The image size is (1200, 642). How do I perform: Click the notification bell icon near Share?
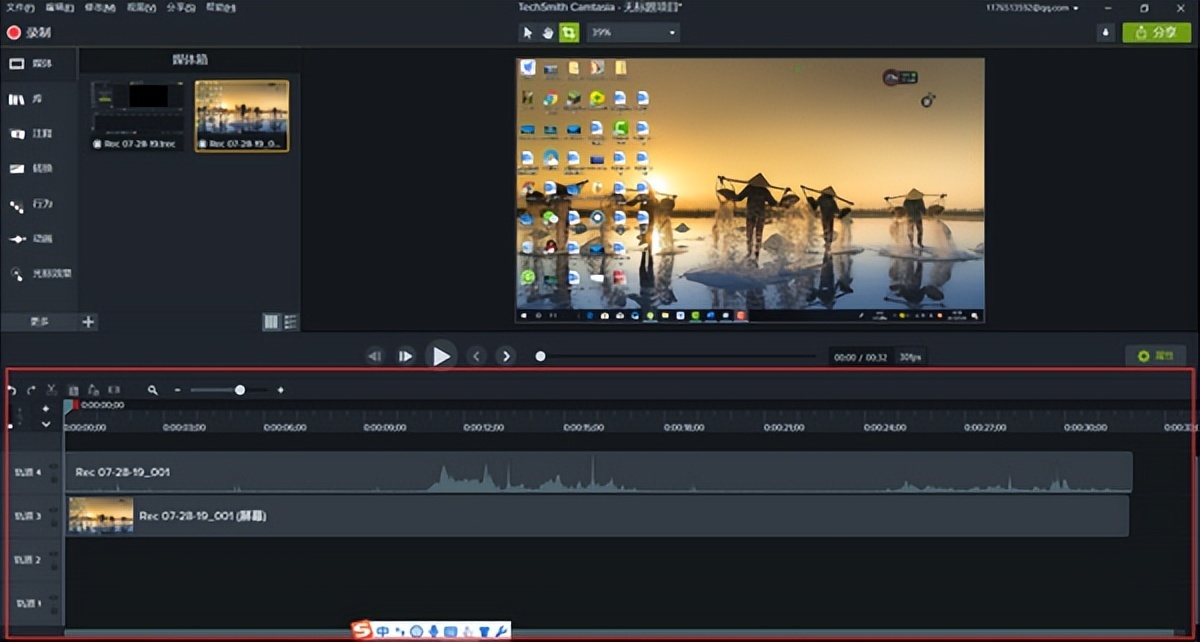click(1105, 32)
